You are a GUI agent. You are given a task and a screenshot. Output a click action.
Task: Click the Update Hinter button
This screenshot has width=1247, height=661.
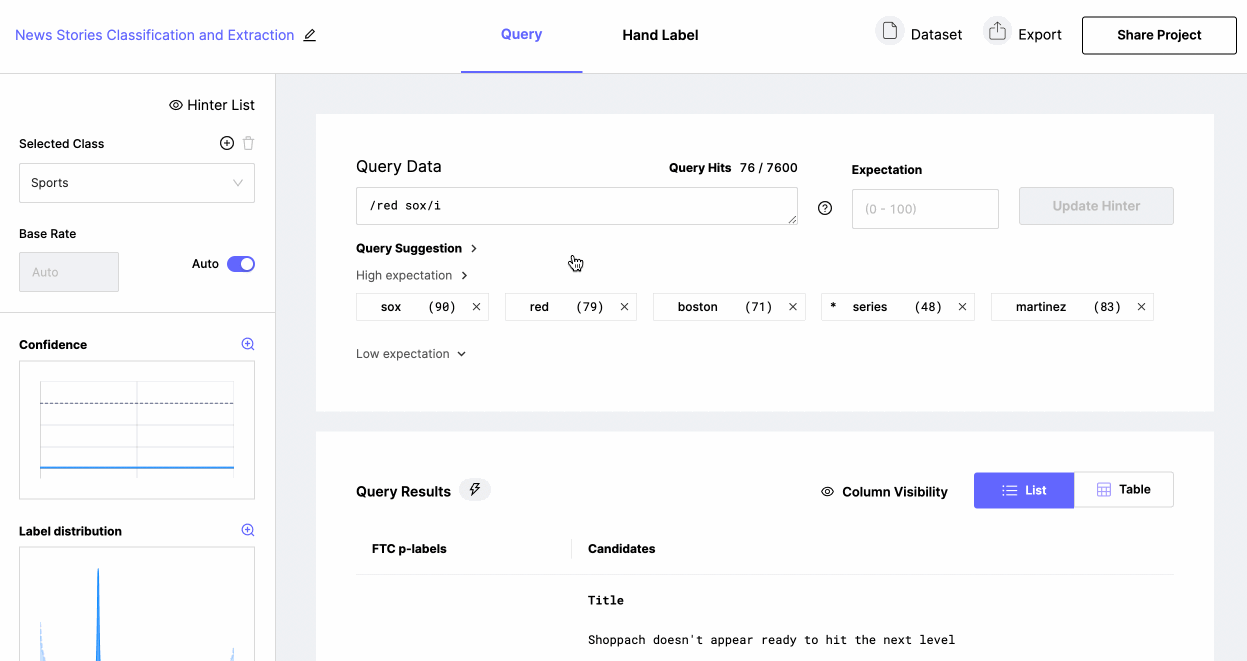click(x=1096, y=206)
